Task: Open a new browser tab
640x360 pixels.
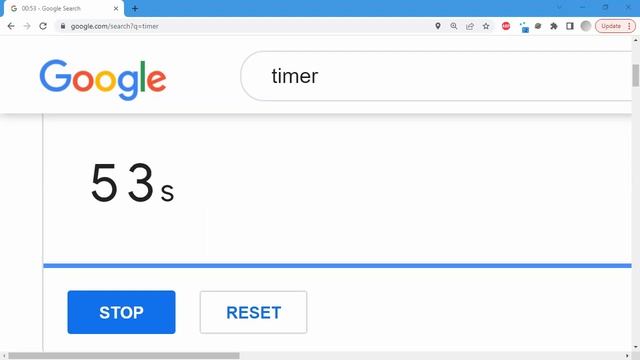Action: [135, 8]
